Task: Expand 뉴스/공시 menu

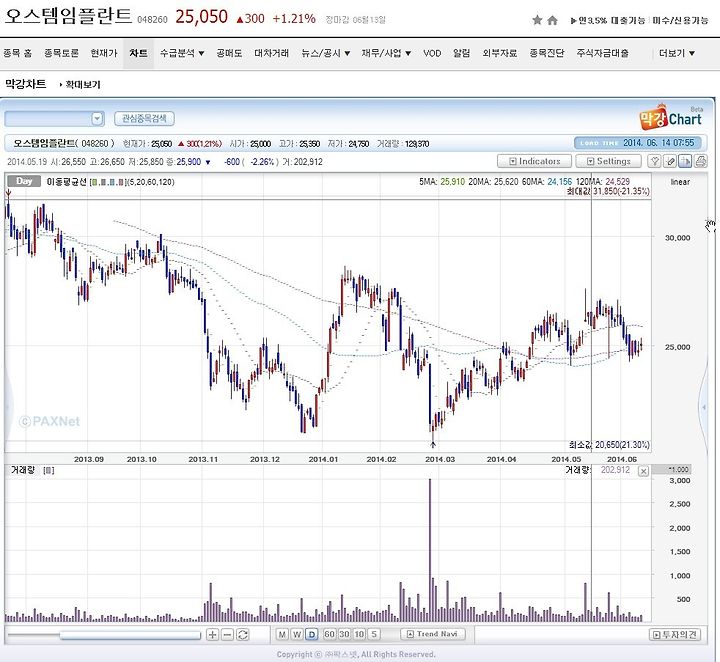Action: tap(326, 53)
